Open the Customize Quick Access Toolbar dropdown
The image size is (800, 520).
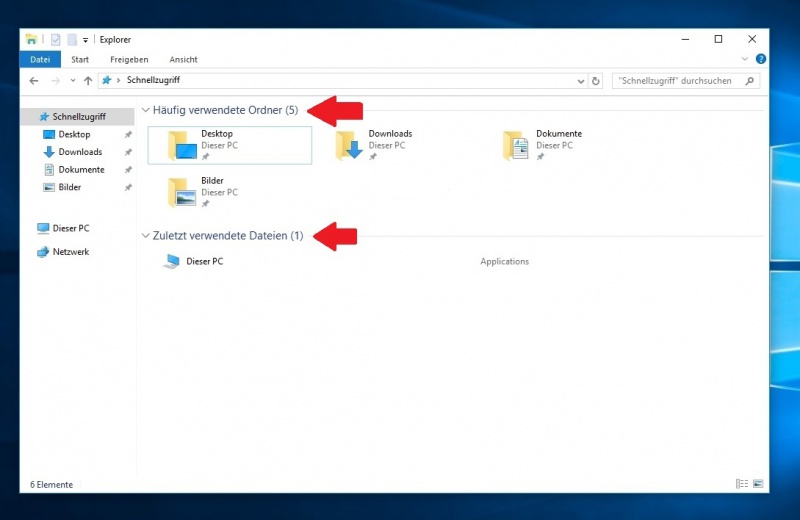coord(85,40)
